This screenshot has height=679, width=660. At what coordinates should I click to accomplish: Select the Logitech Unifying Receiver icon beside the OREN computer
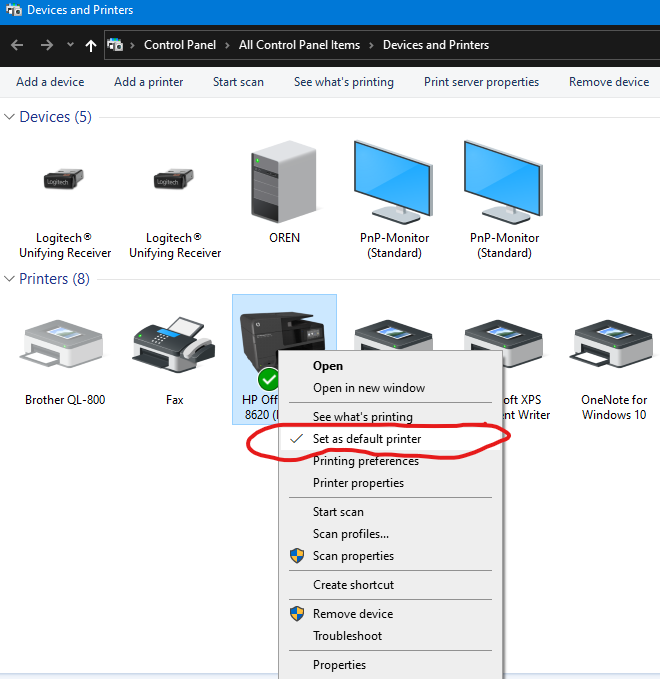[x=174, y=179]
